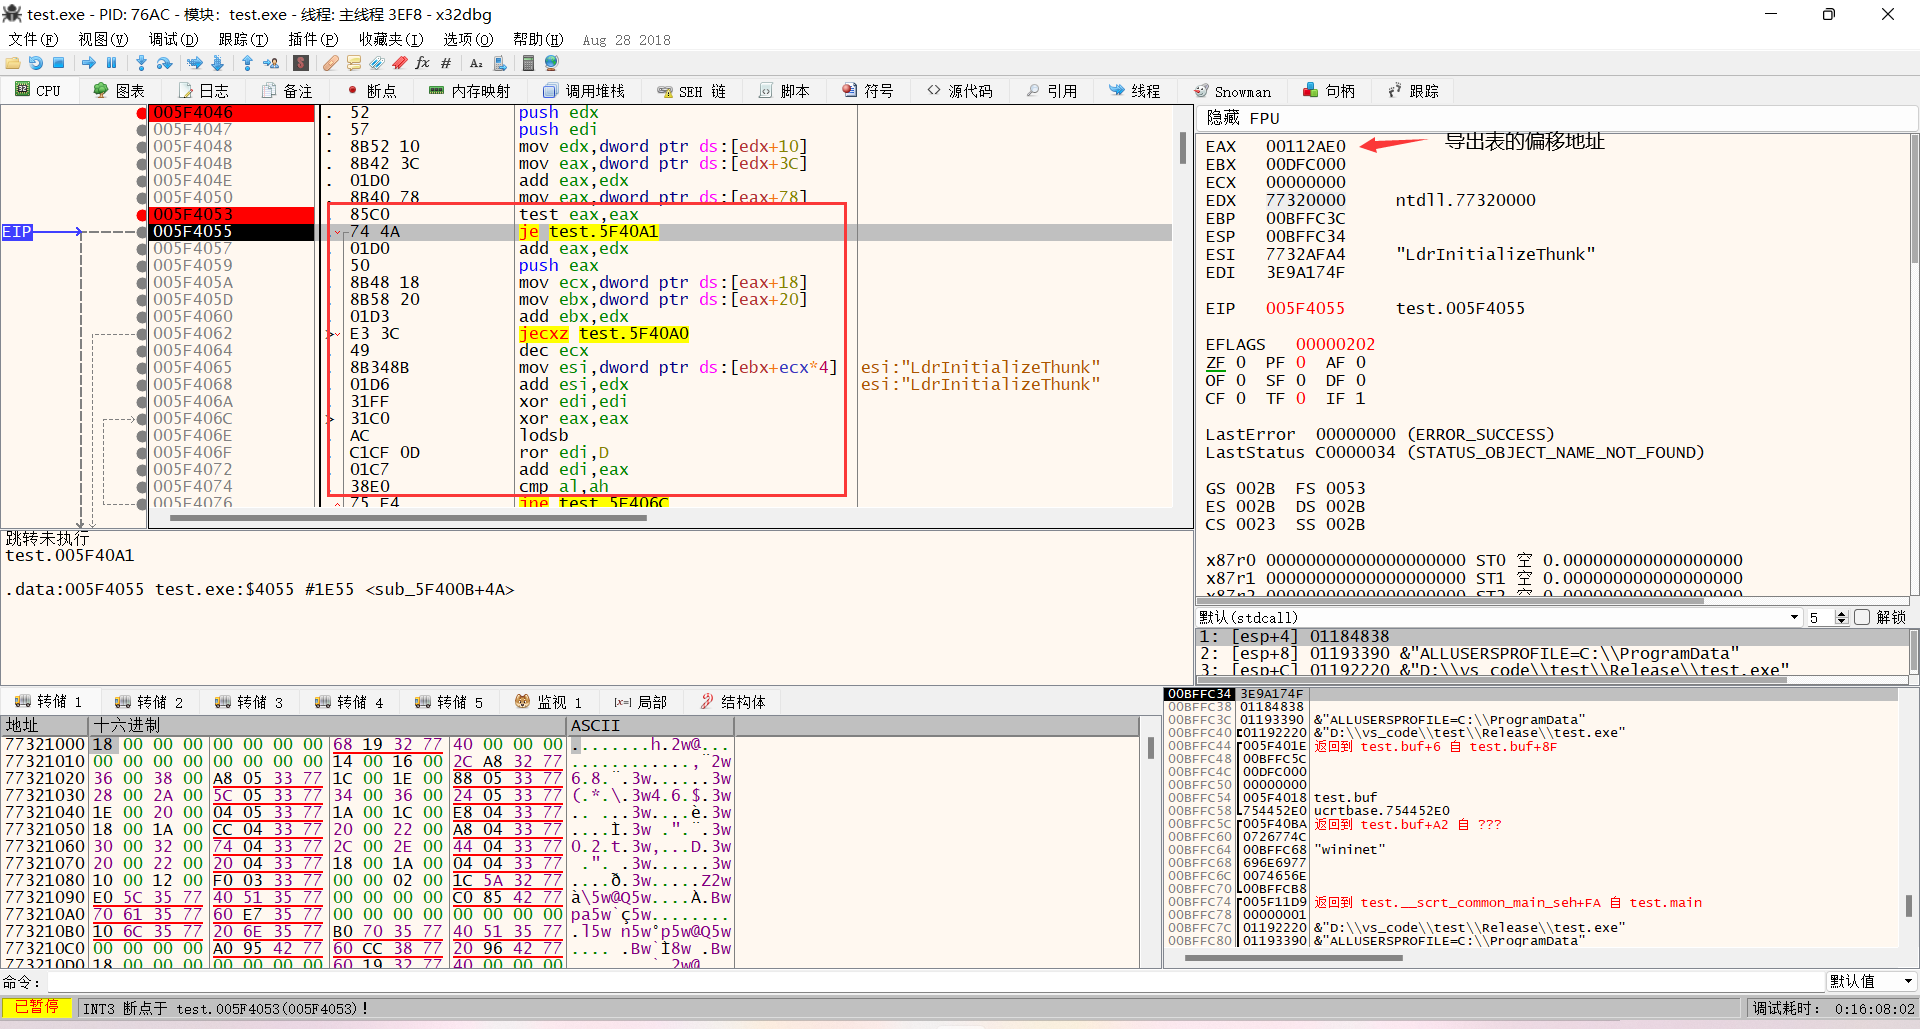This screenshot has height=1029, width=1920.
Task: Switch to the 转储 2 tab
Action: (x=149, y=702)
